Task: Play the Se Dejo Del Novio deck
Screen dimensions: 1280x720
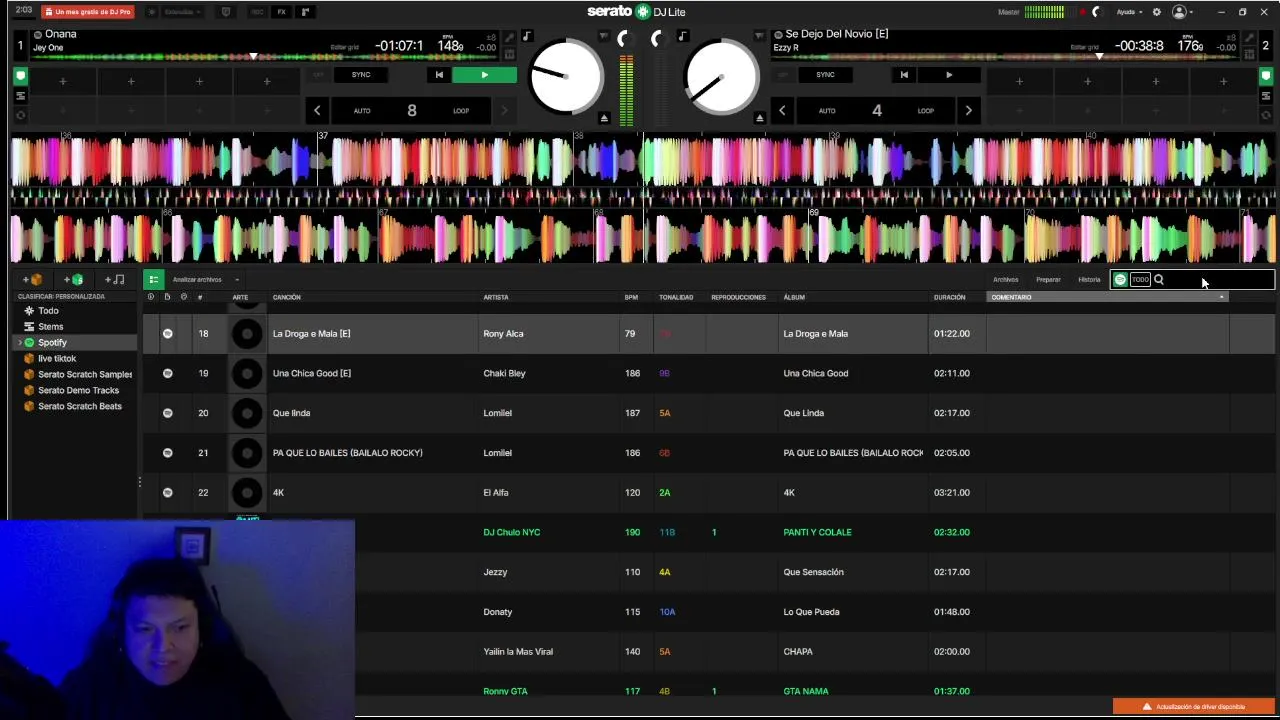Action: pyautogui.click(x=949, y=75)
